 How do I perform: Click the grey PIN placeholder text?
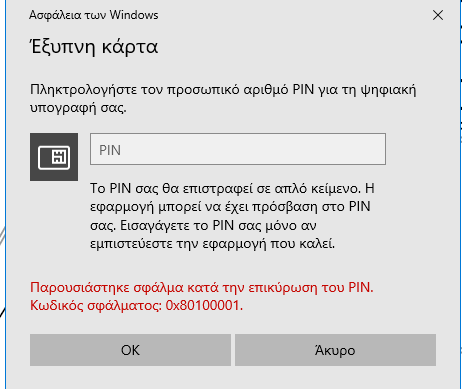tap(110, 150)
